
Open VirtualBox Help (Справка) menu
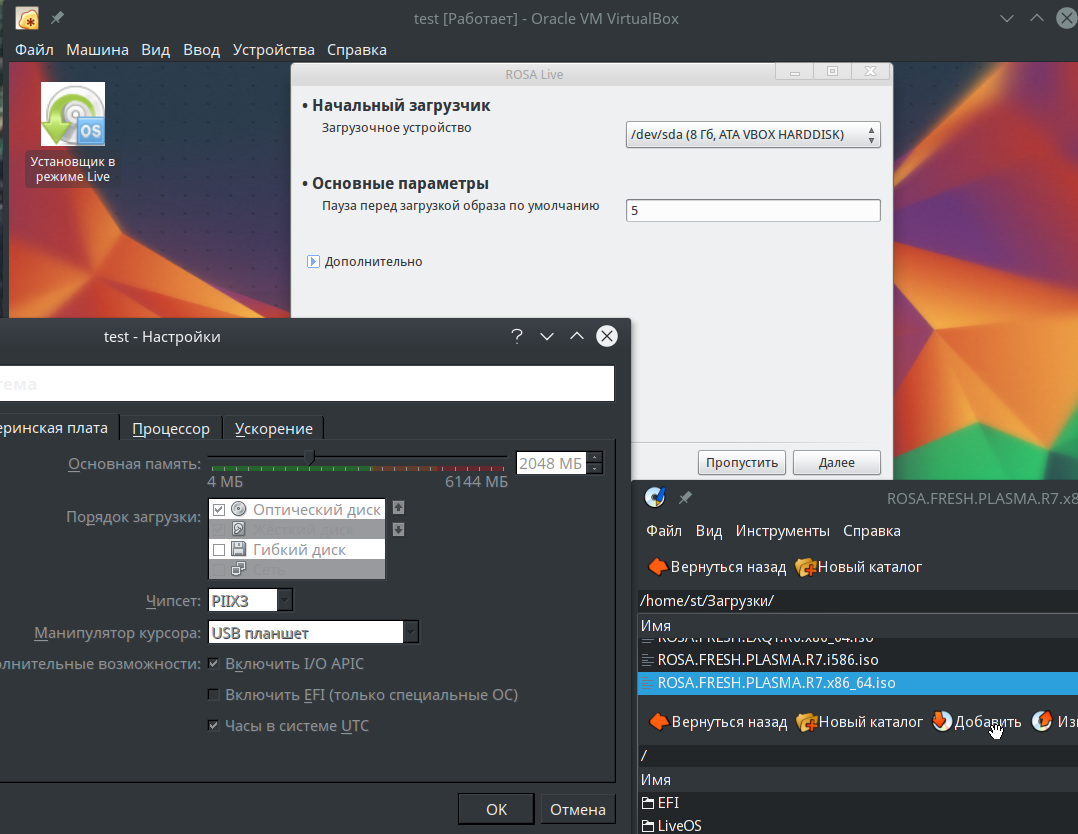click(357, 50)
